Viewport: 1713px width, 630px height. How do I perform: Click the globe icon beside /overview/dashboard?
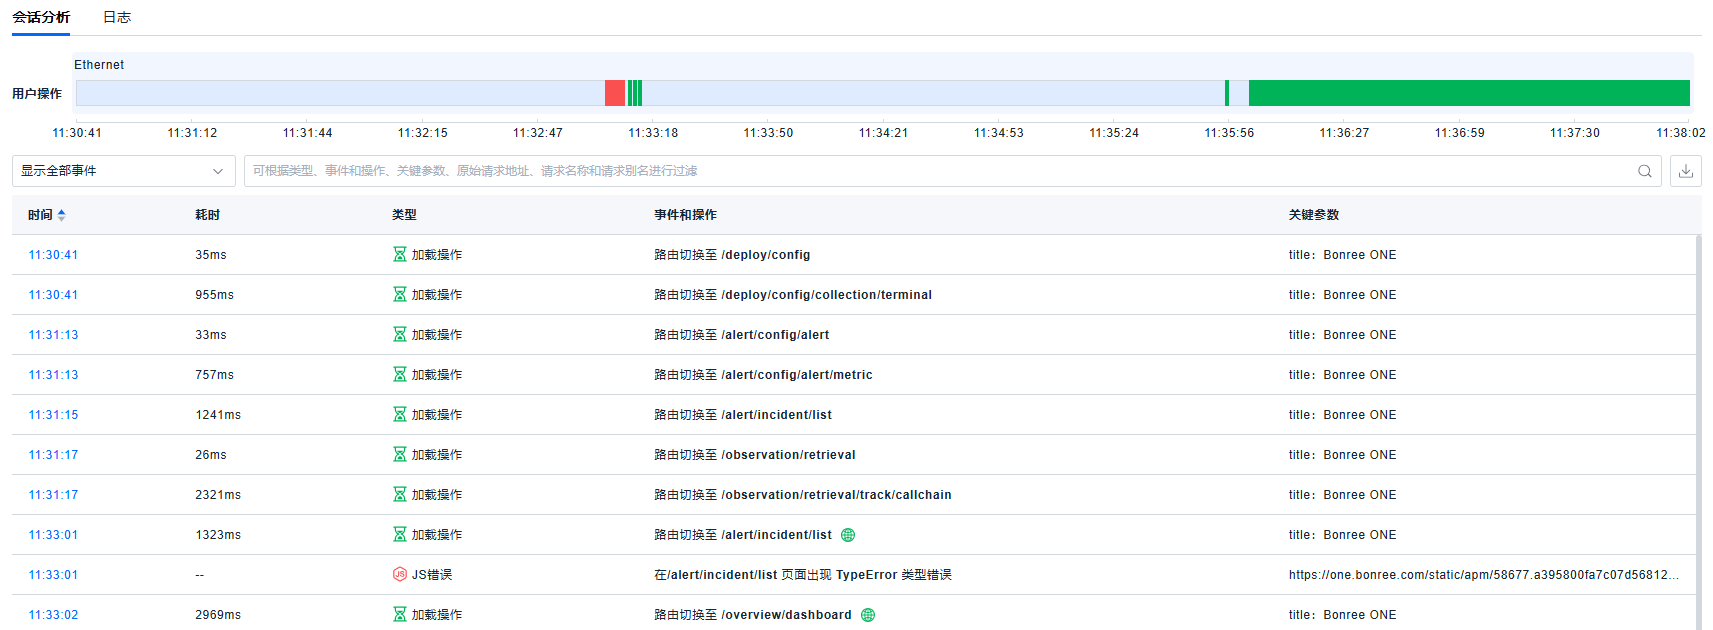868,615
